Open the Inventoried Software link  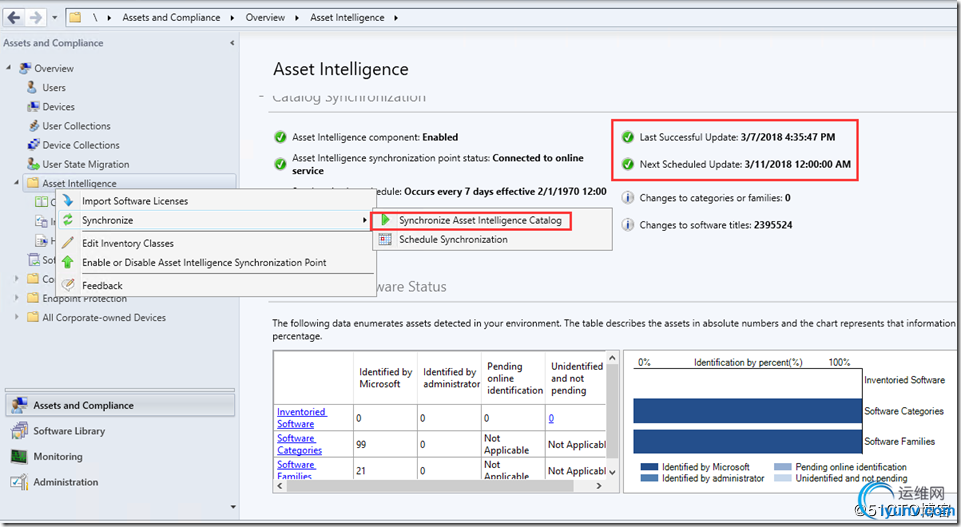pyautogui.click(x=302, y=418)
